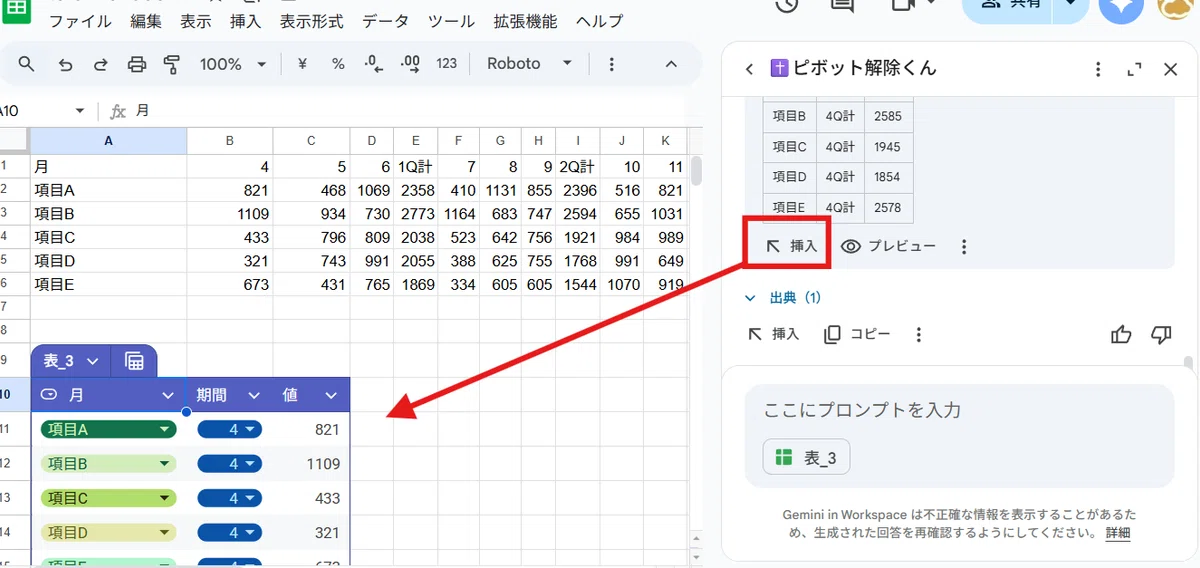Image resolution: width=1200 pixels, height=568 pixels.
Task: Apply yen currency format (¥)
Action: [x=302, y=64]
